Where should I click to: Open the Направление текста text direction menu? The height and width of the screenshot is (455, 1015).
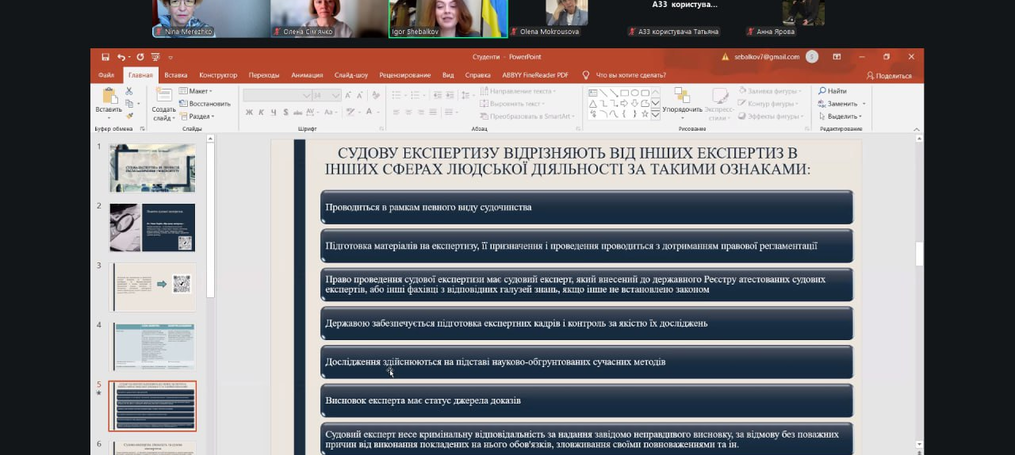tap(517, 91)
